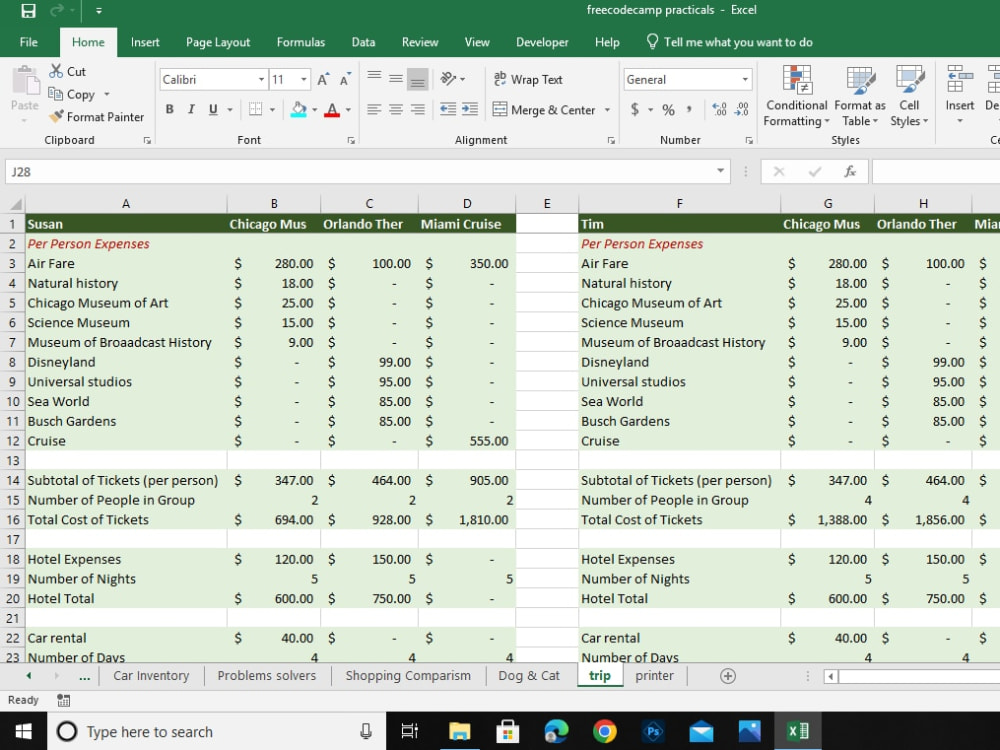Expand the General number format dropdown
The height and width of the screenshot is (750, 1000).
[745, 80]
